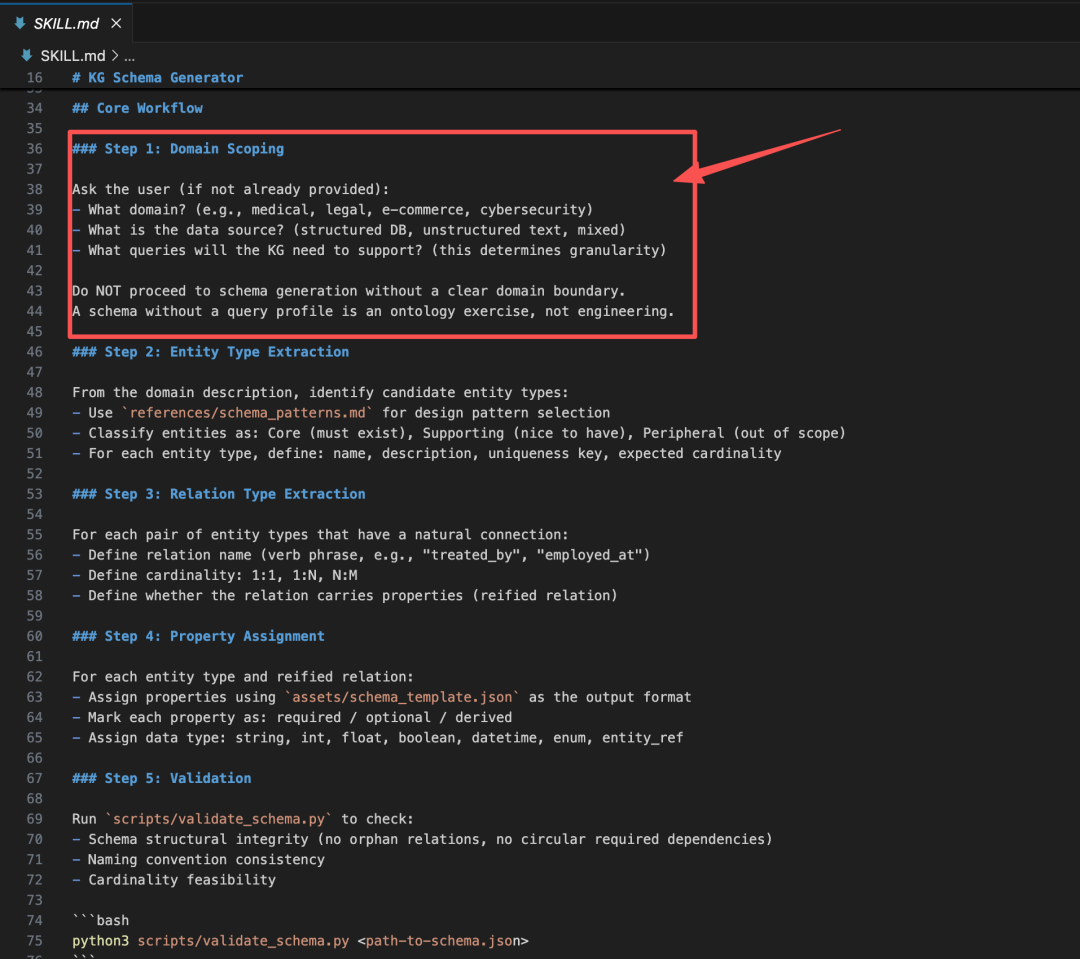Click the 'python3 scripts/validate_schema.py' command line

click(x=300, y=941)
